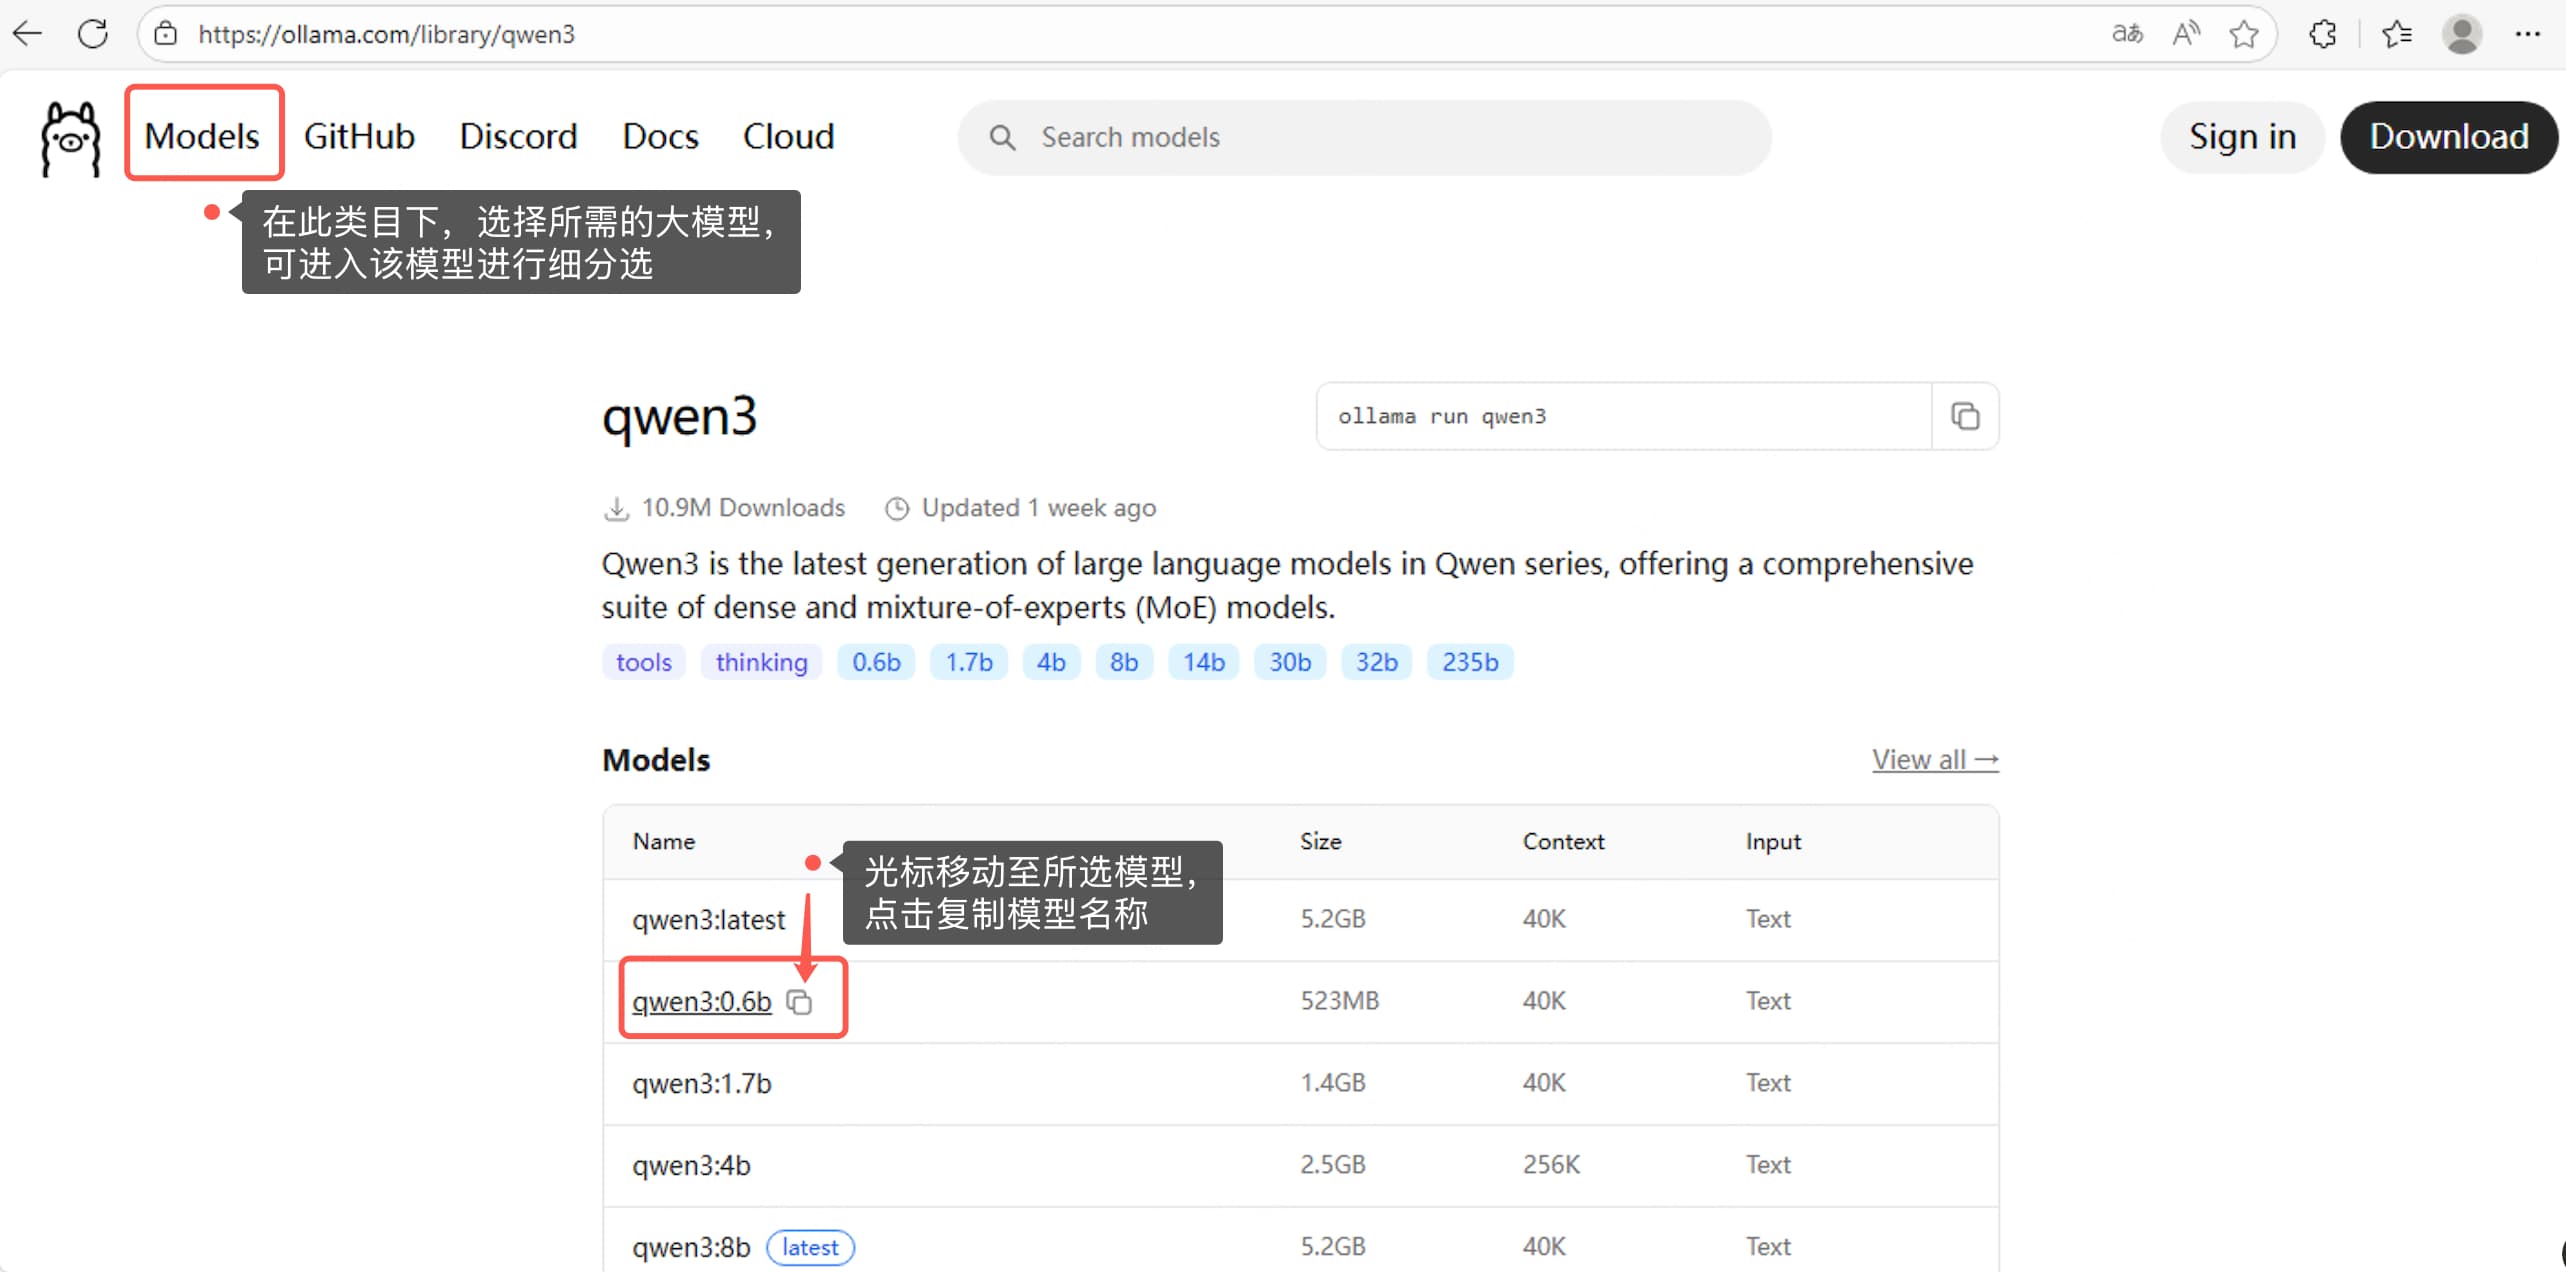
Task: Open the Models nav item
Action: click(x=202, y=136)
